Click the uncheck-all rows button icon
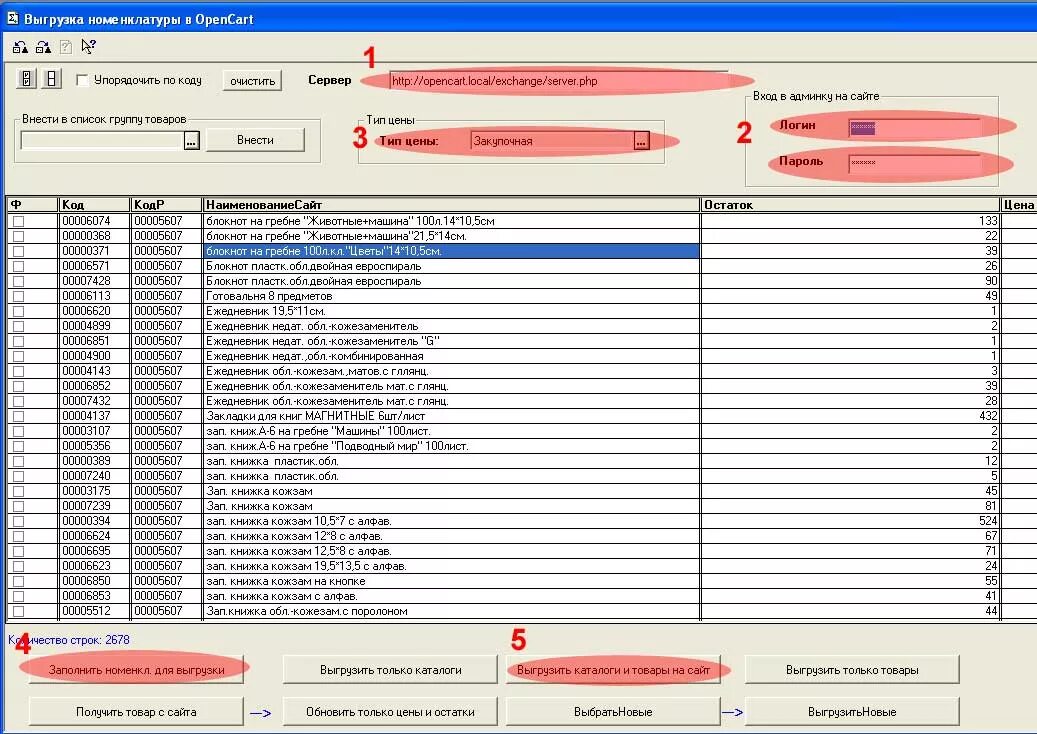The width and height of the screenshot is (1037, 734). pos(52,79)
